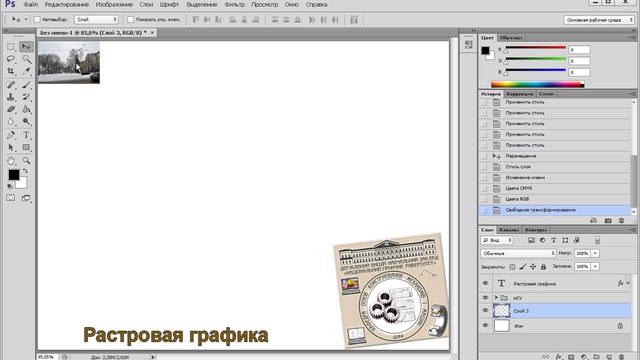640x360 pixels.
Task: Switch to the Каналы tab
Action: [509, 230]
